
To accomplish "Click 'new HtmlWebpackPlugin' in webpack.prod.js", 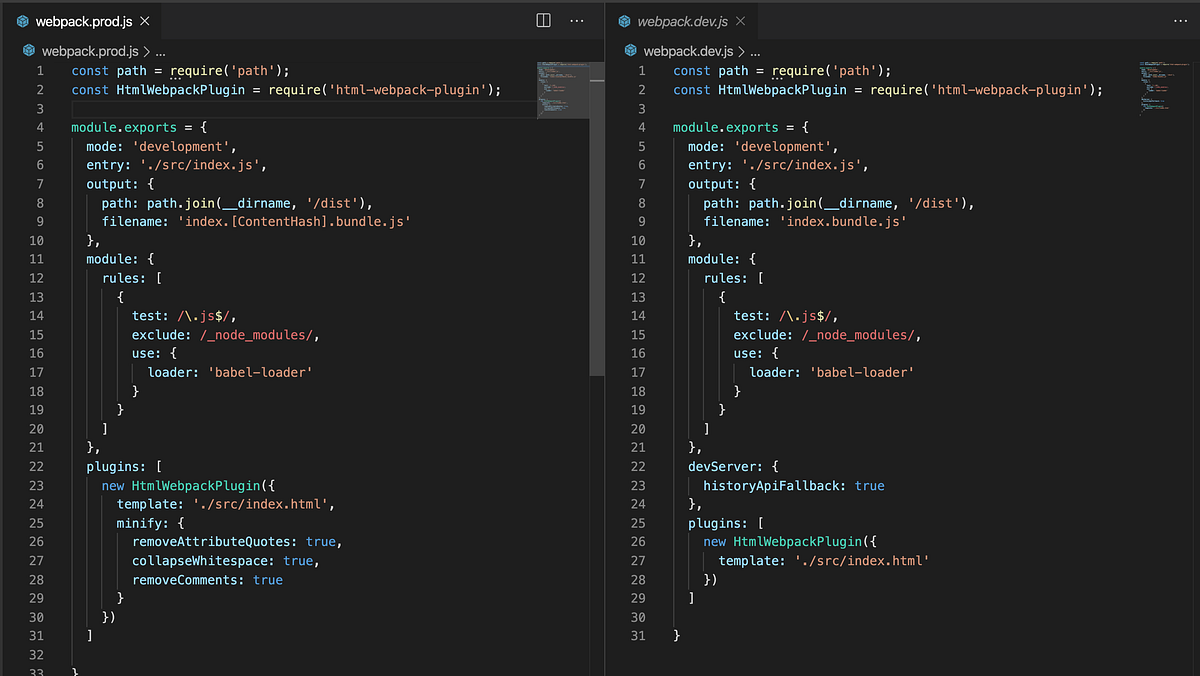I will (181, 485).
